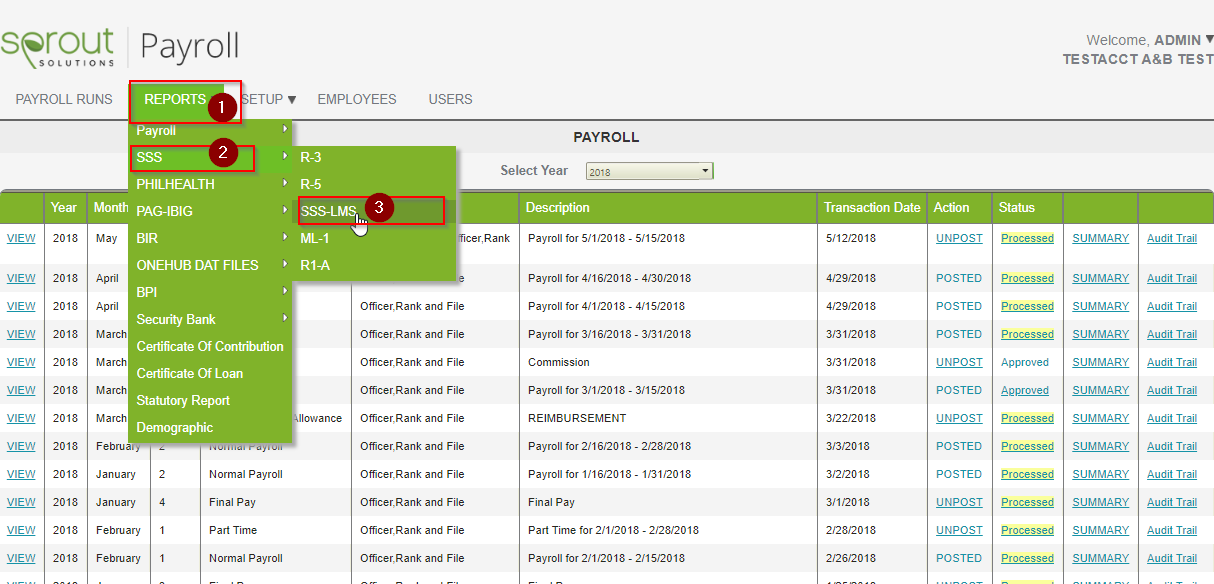The height and width of the screenshot is (584, 1214).
Task: Open the BIR reports submenu
Action: pos(210,238)
